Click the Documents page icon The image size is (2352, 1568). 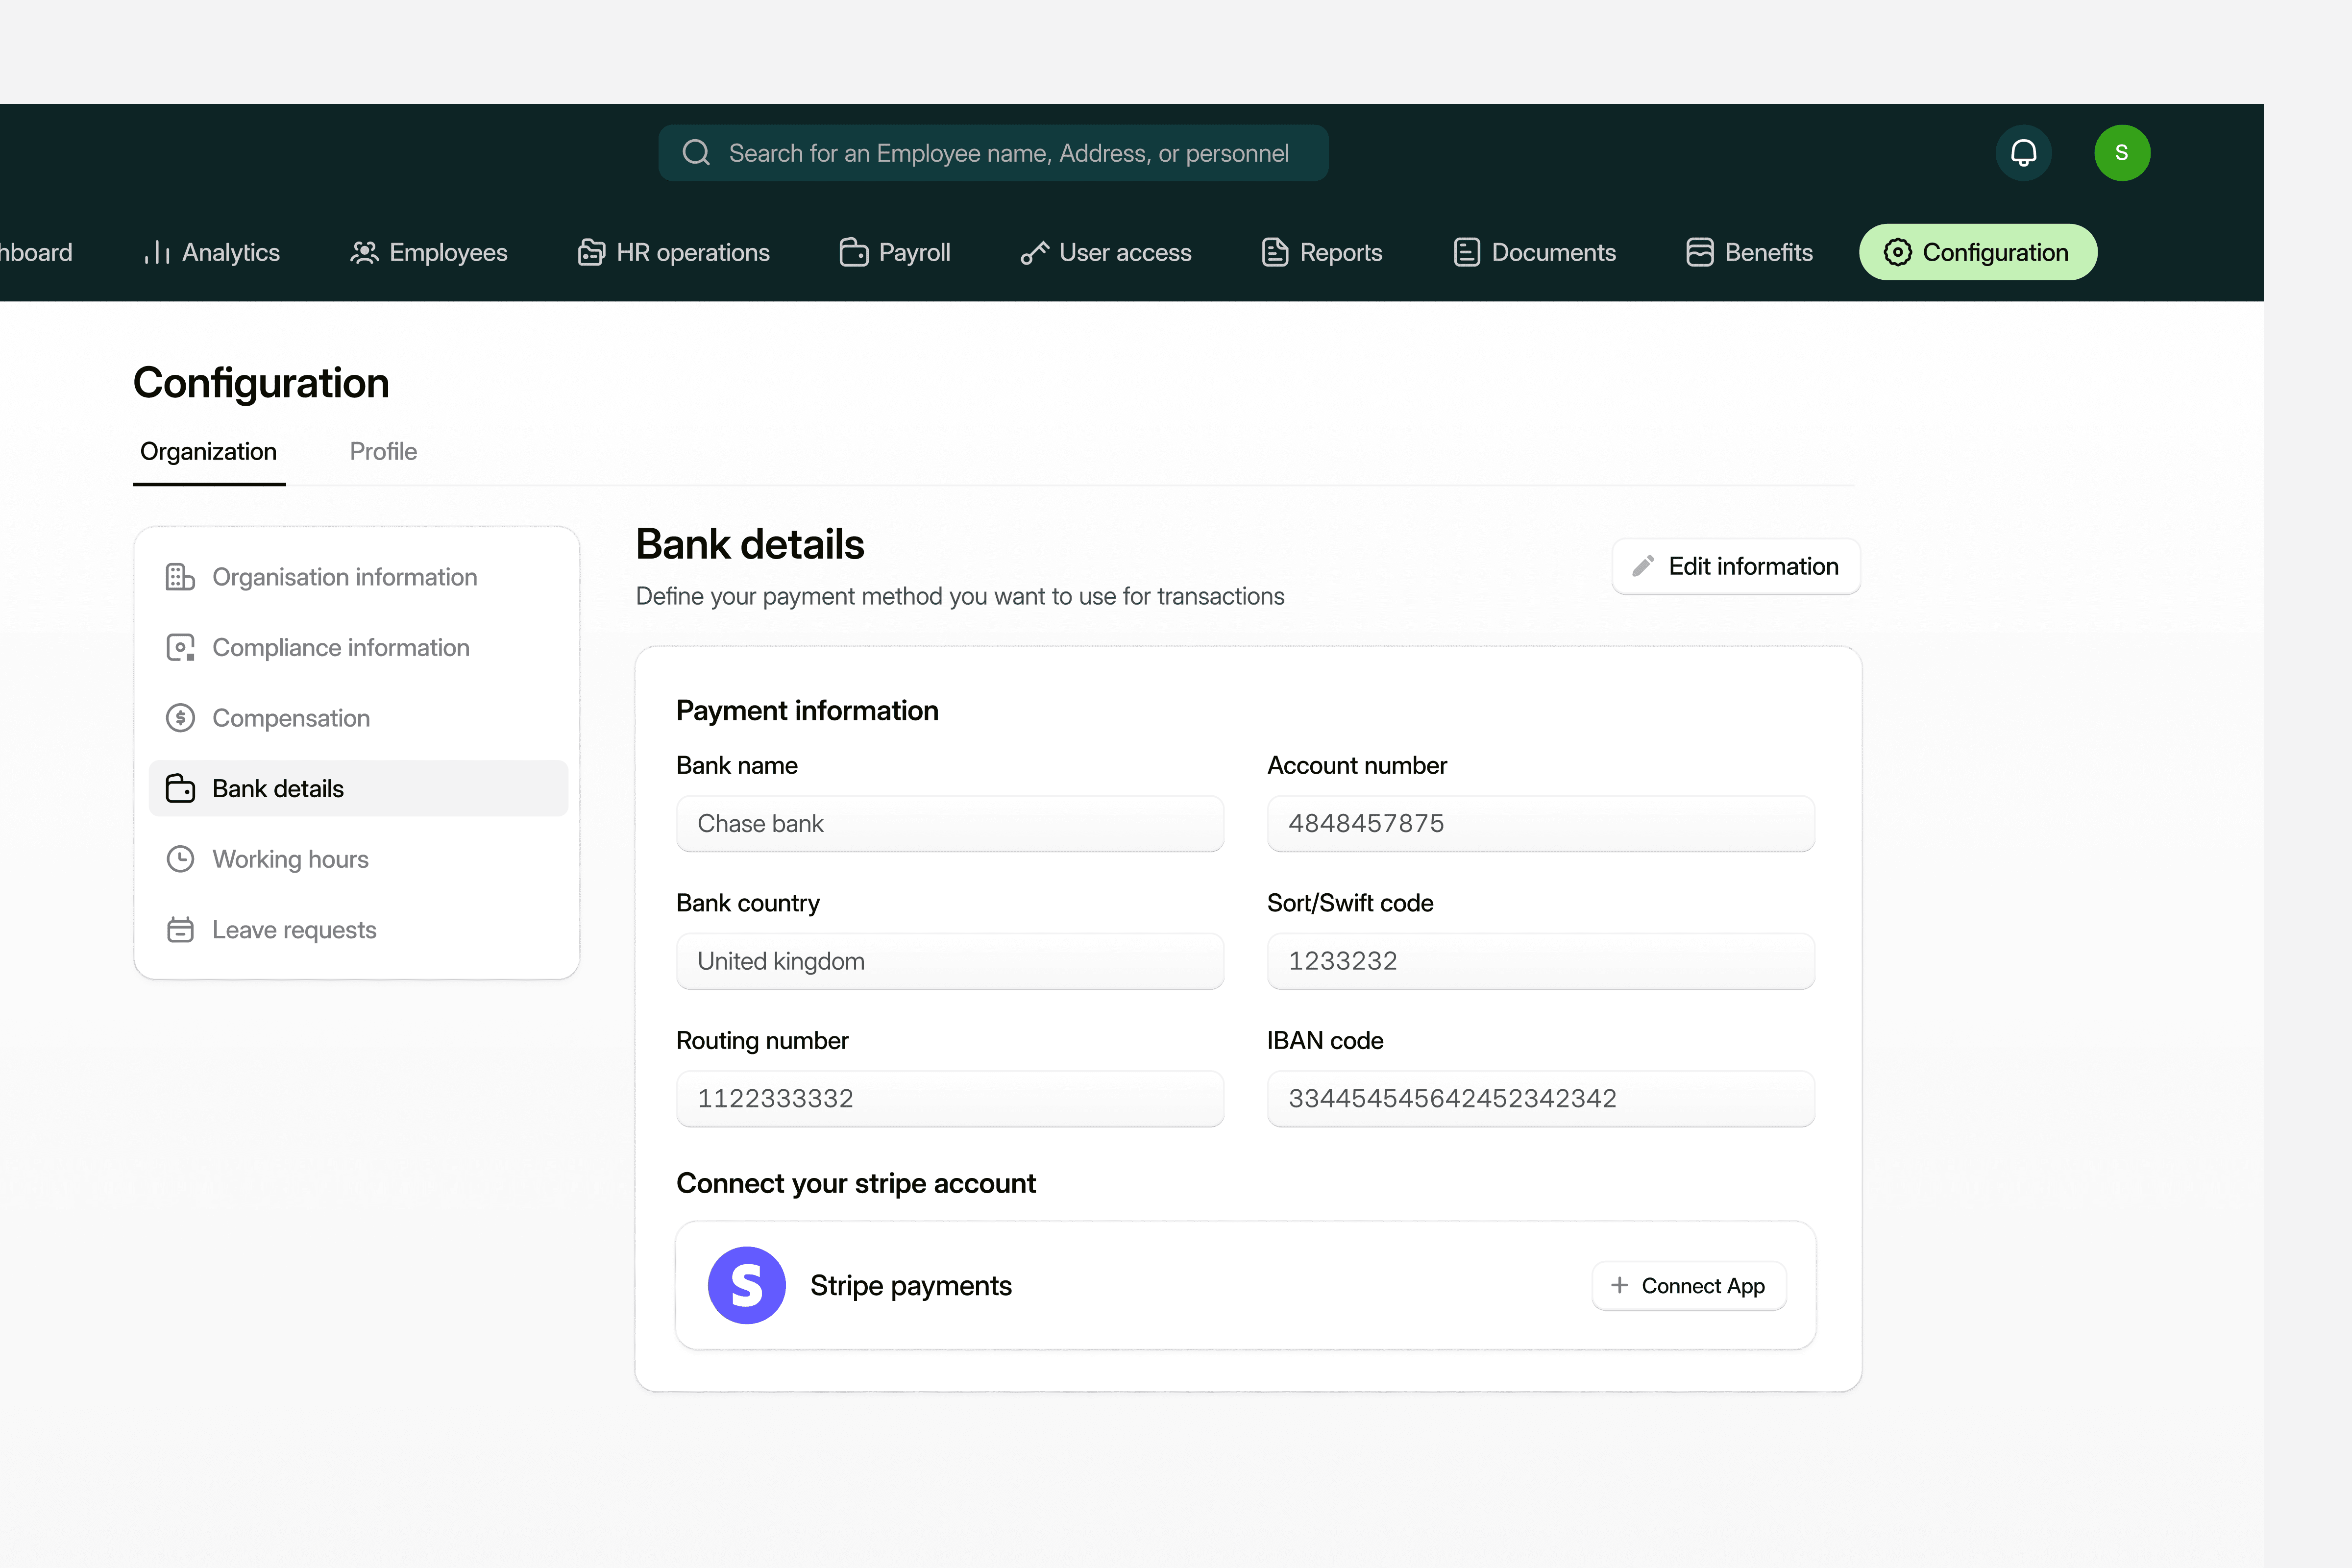[1466, 253]
